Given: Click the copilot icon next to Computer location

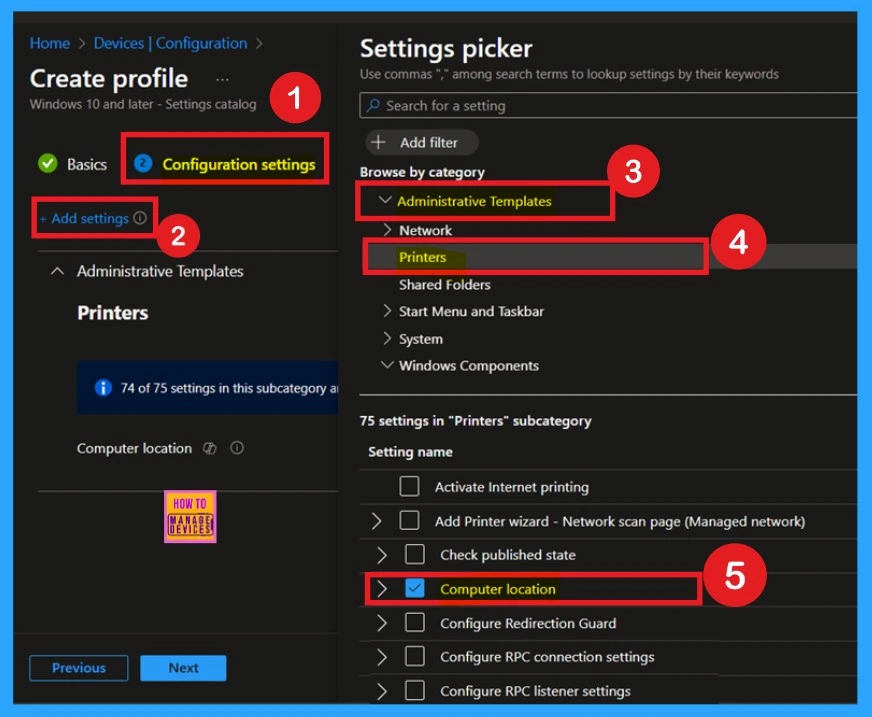Looking at the screenshot, I should (x=210, y=448).
